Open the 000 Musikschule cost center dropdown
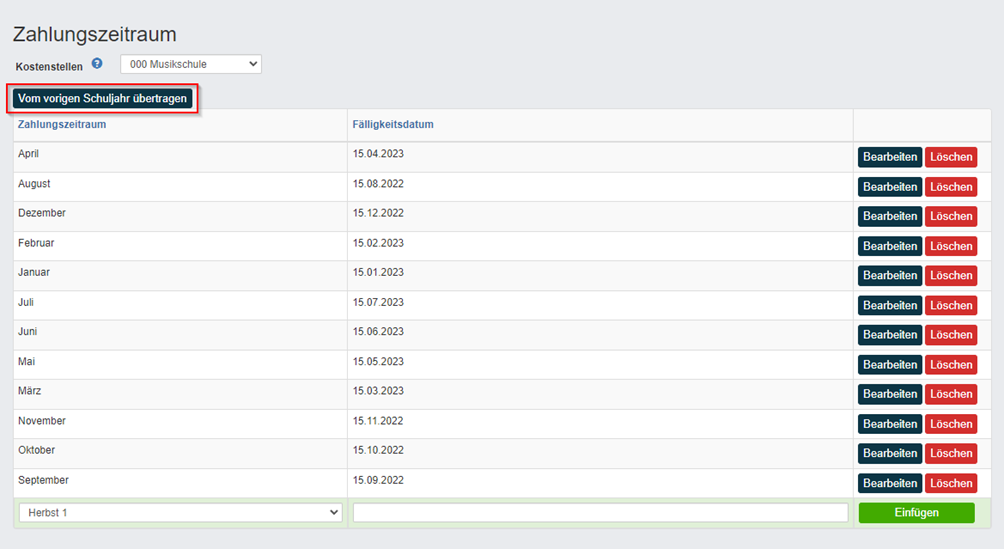Viewport: 1004px width, 549px height. [x=191, y=64]
